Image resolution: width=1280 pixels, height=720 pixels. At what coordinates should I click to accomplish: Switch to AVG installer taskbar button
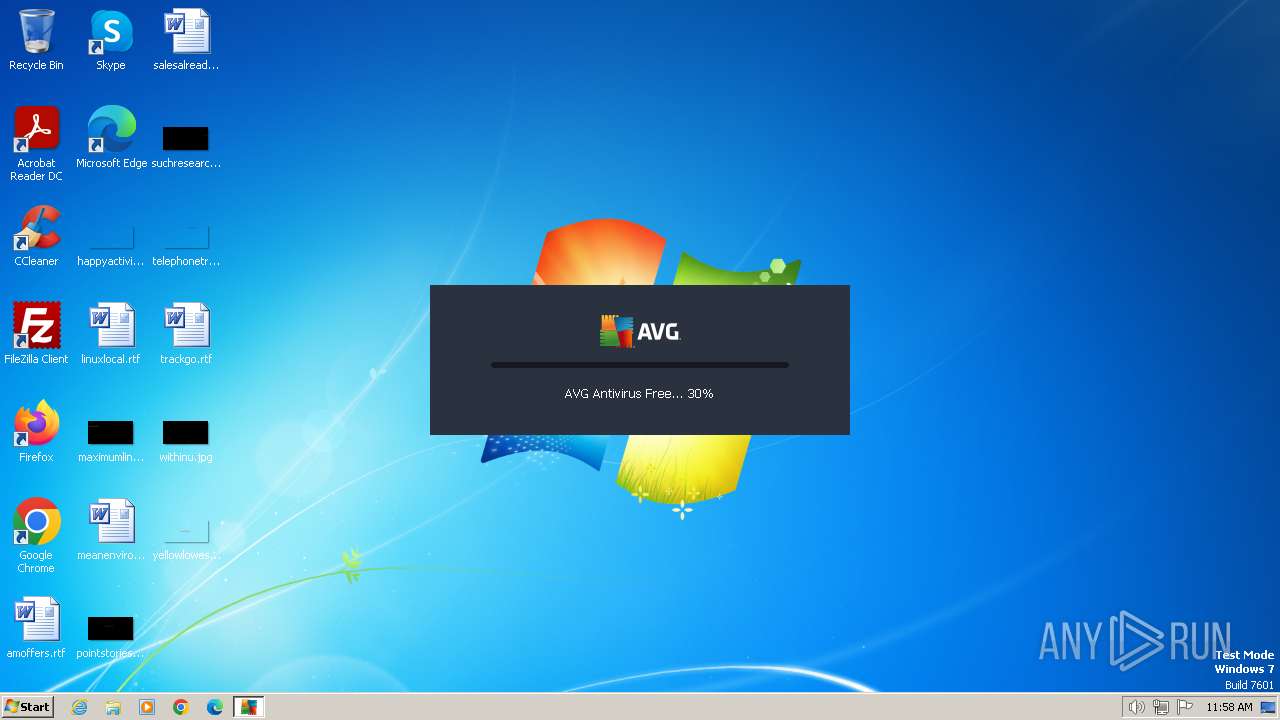248,707
